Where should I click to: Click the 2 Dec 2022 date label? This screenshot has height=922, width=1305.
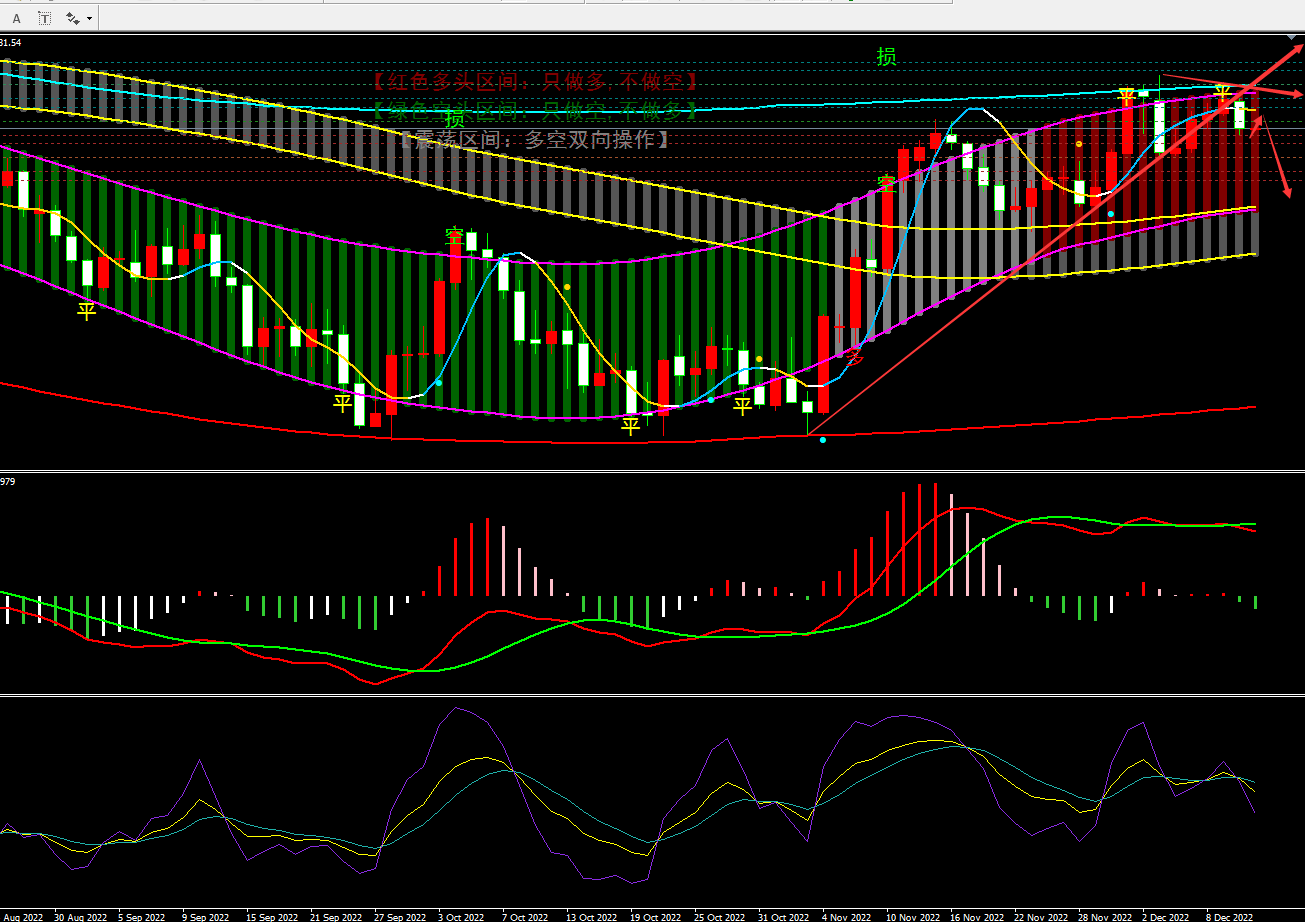coord(1165,917)
